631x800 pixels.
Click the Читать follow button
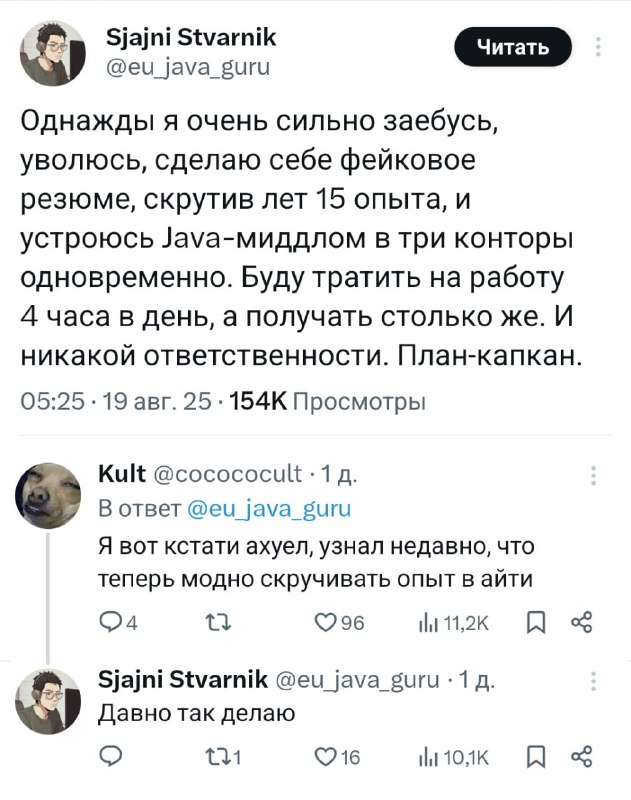[513, 47]
